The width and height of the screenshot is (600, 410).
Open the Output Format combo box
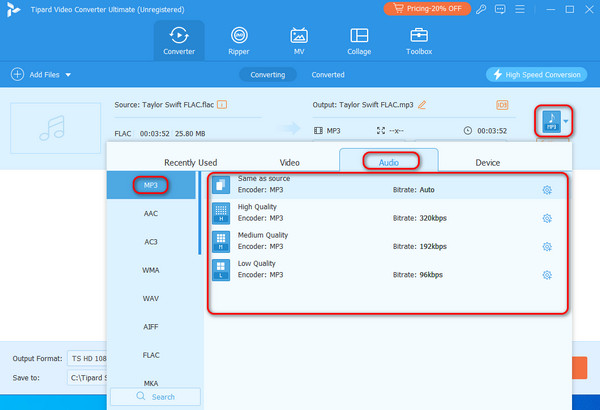[87, 358]
